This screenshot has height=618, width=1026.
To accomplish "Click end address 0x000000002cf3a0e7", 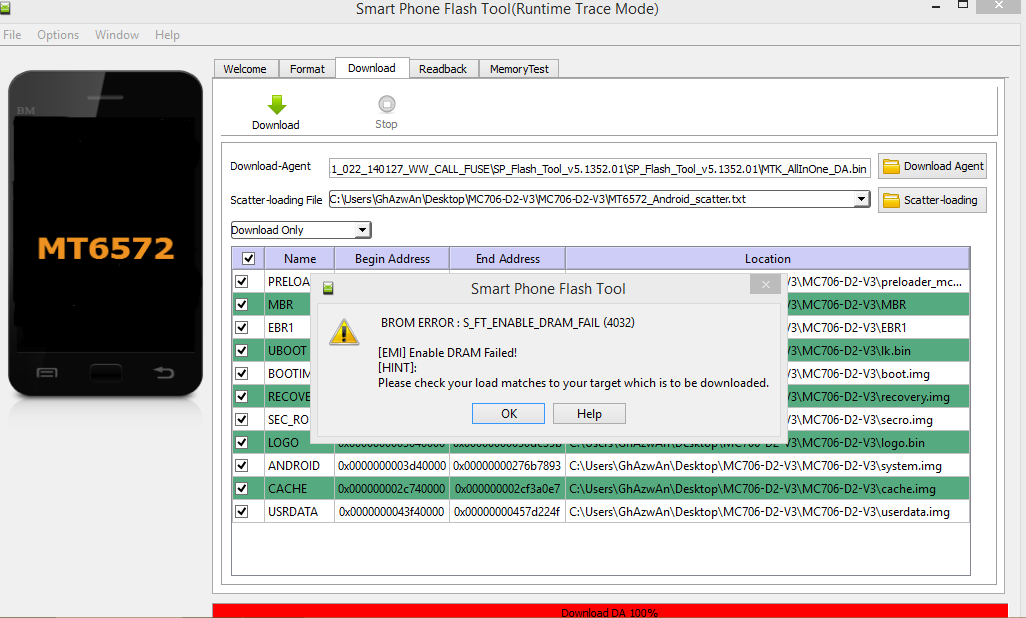I will [507, 488].
